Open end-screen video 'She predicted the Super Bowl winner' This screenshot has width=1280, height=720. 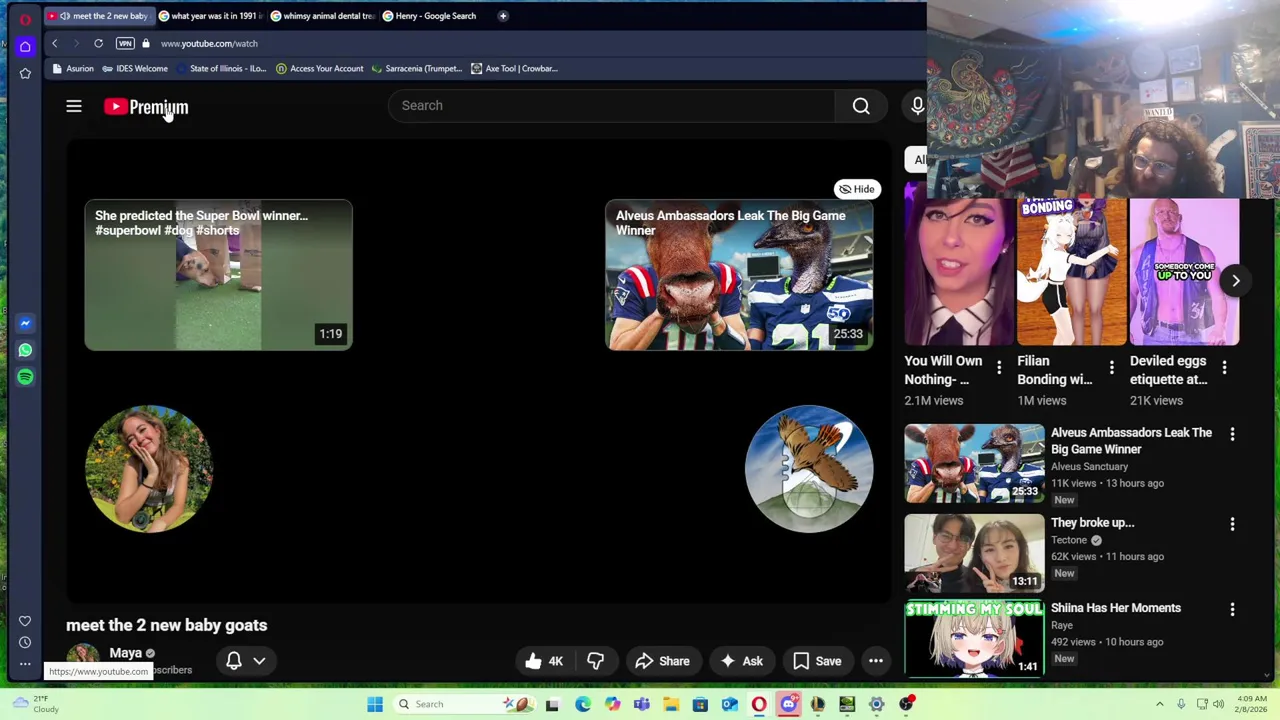[218, 275]
